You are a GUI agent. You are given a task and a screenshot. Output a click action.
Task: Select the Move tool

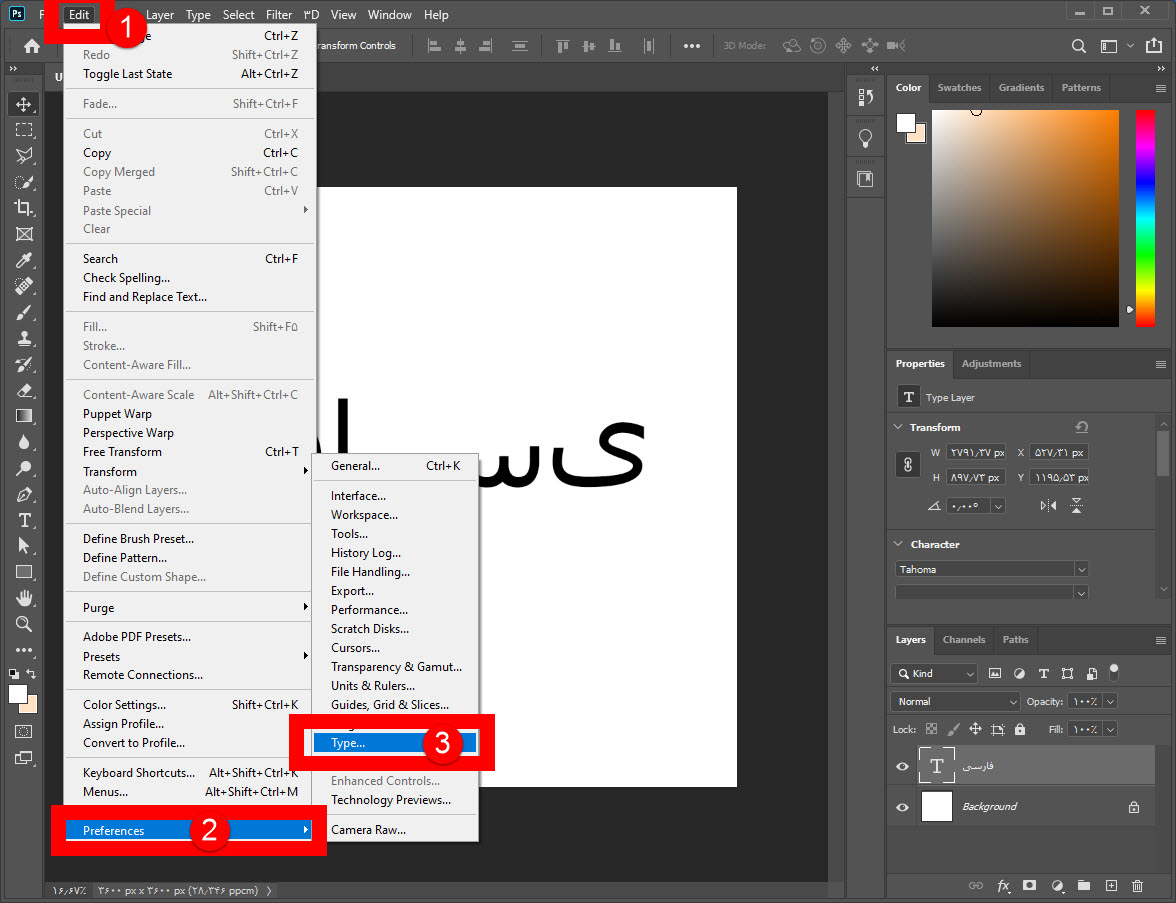point(24,104)
